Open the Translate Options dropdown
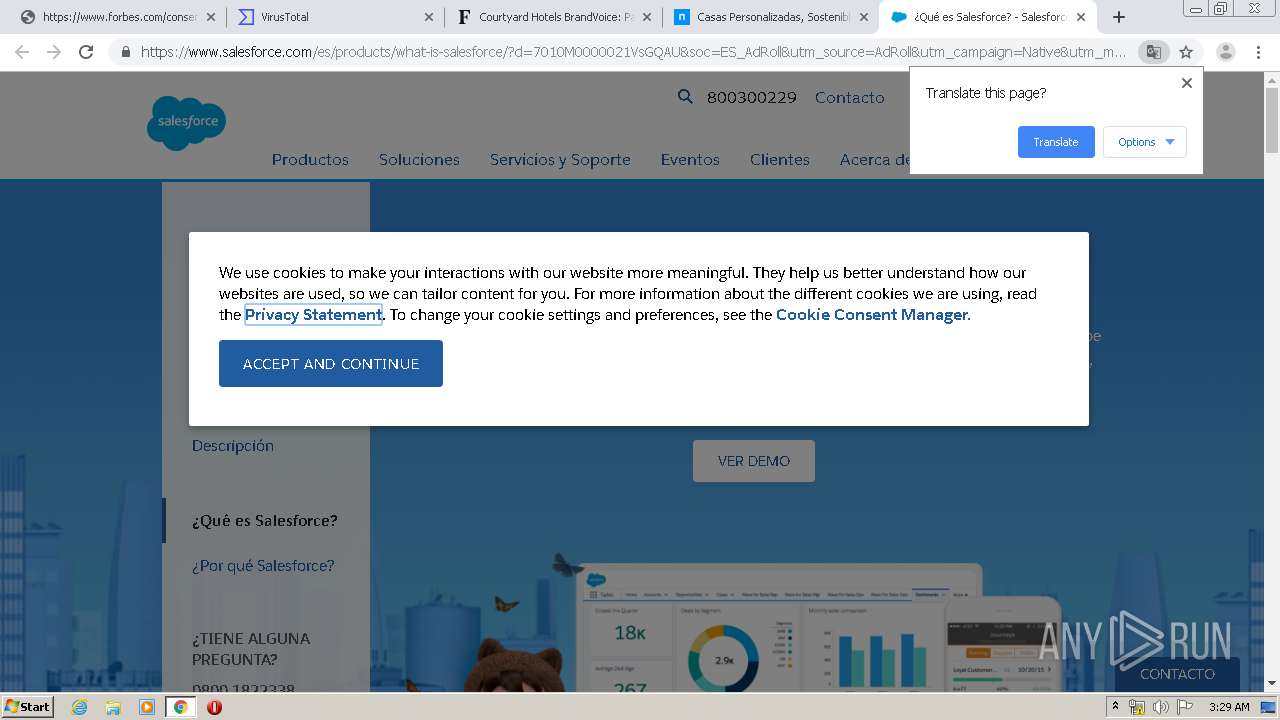Image resolution: width=1280 pixels, height=720 pixels. click(1145, 142)
